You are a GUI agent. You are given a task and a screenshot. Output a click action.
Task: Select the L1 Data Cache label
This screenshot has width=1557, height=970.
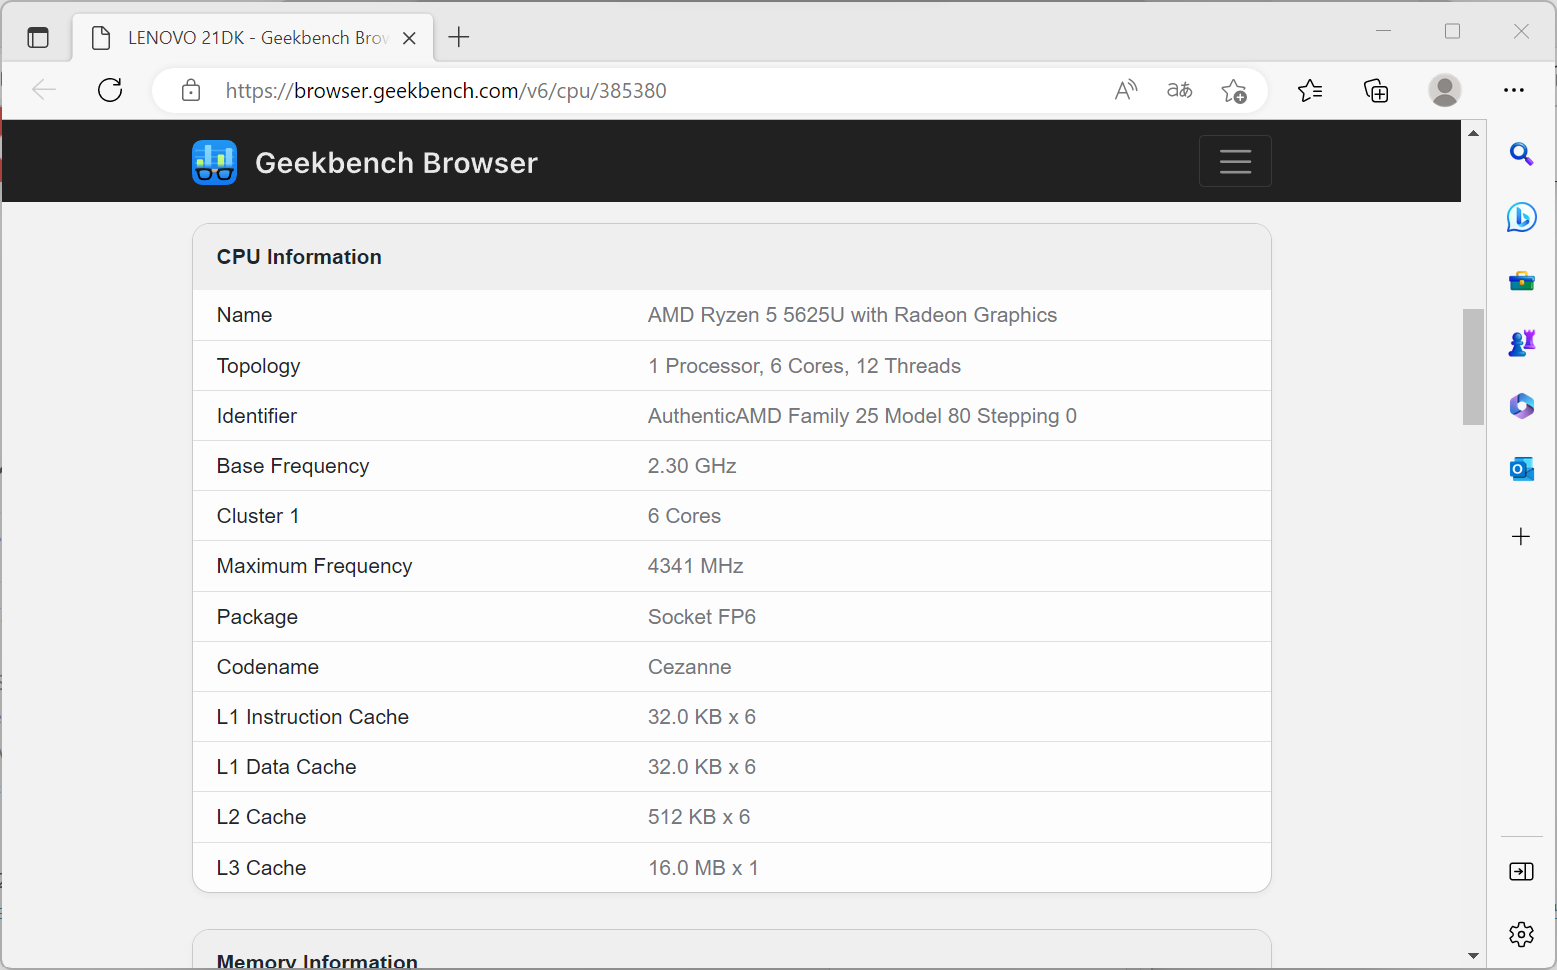coord(286,767)
